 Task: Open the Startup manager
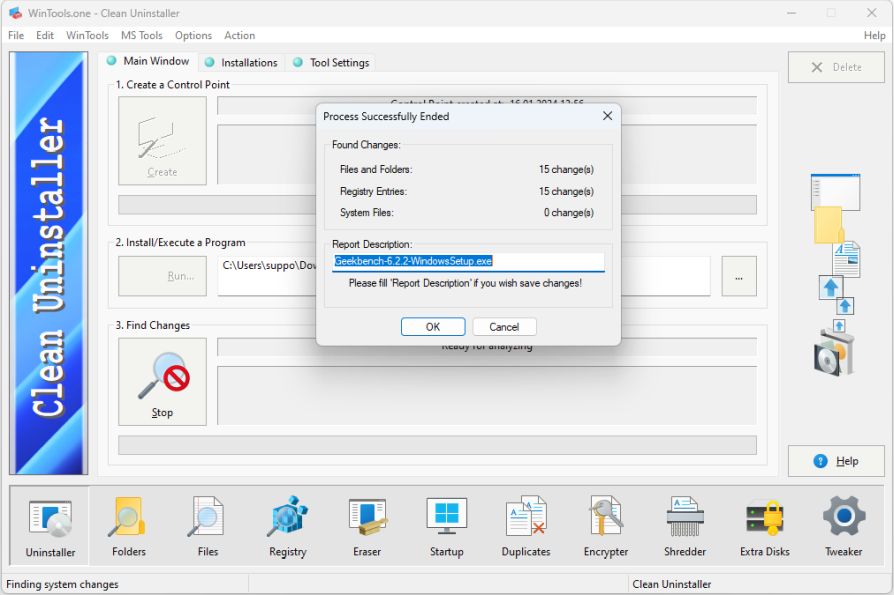[x=446, y=525]
